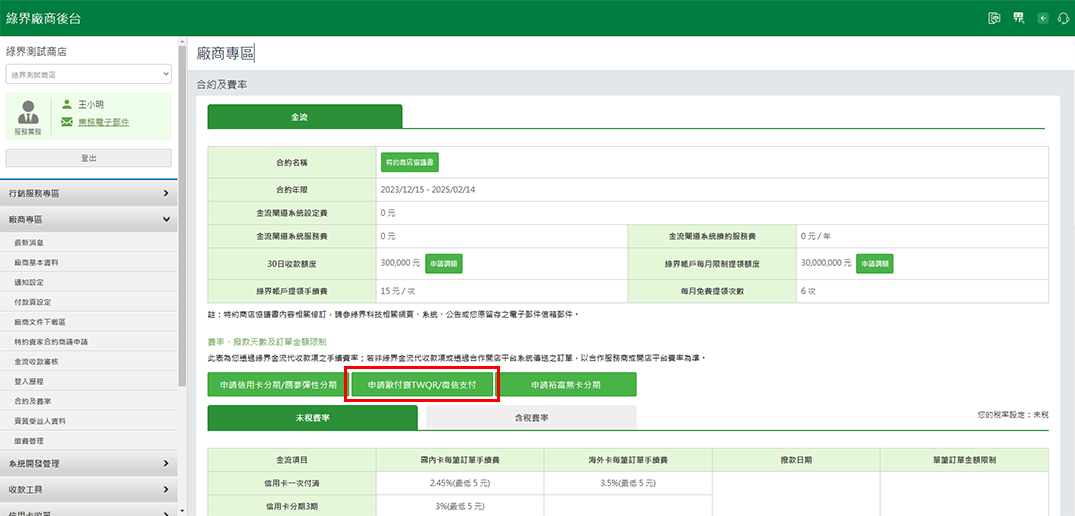Click the 登出 logout button

[88, 158]
